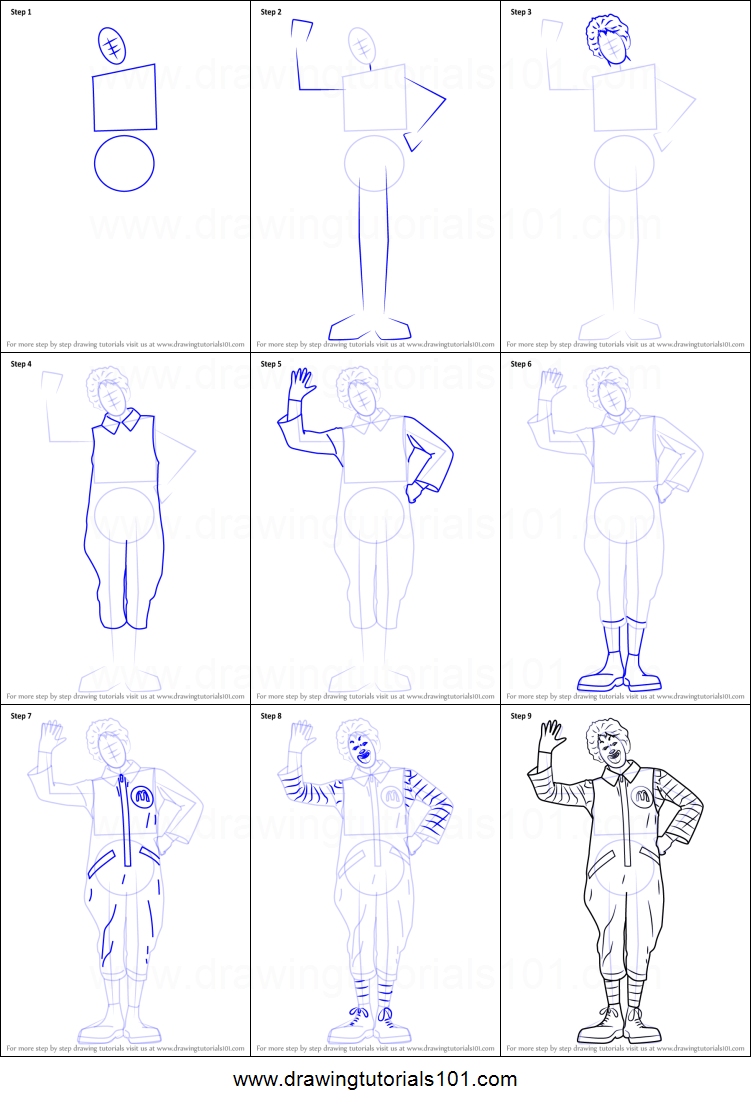Click the 'Step 5' label
Image resolution: width=751 pixels, height=1107 pixels.
[x=271, y=364]
